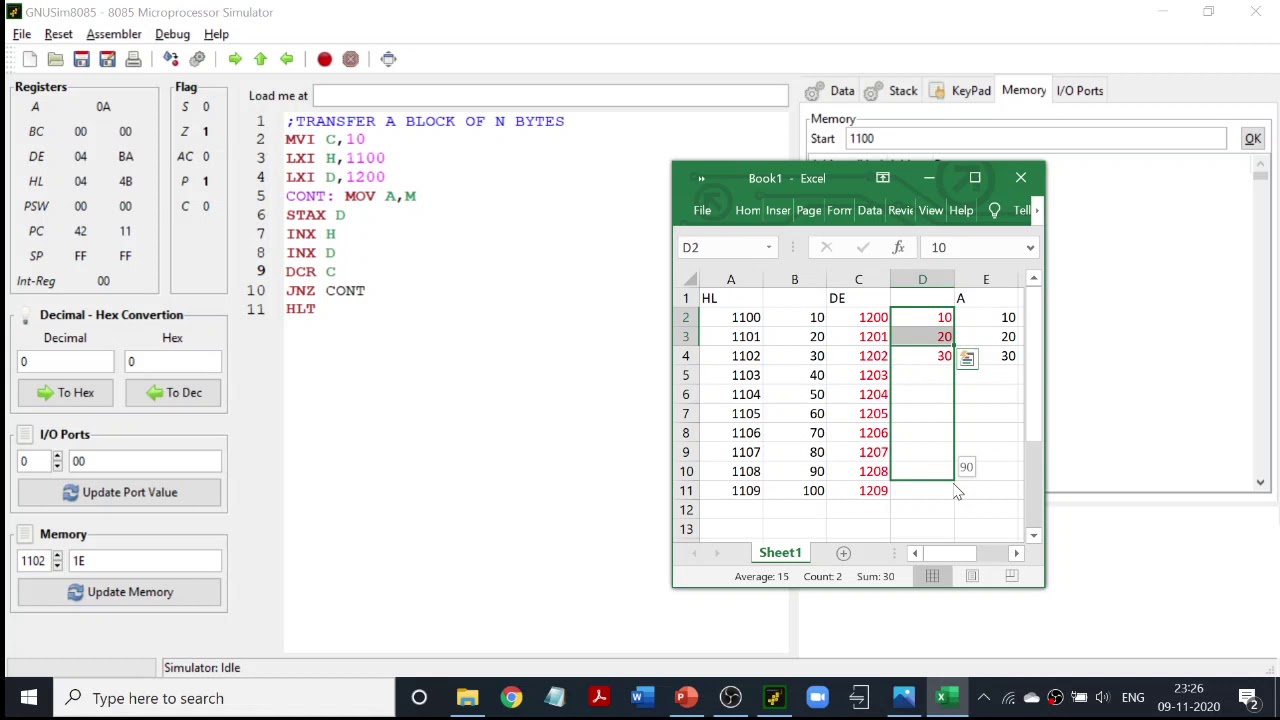Toggle Decimal - Hex Convertion panel expander

25,315
